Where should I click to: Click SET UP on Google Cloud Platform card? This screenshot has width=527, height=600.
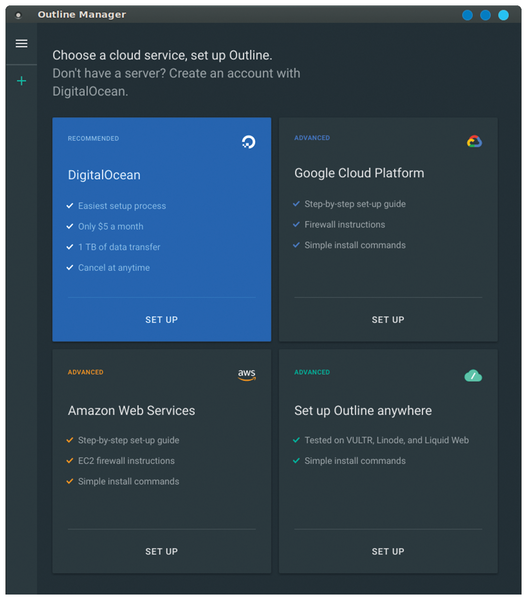[x=388, y=320]
